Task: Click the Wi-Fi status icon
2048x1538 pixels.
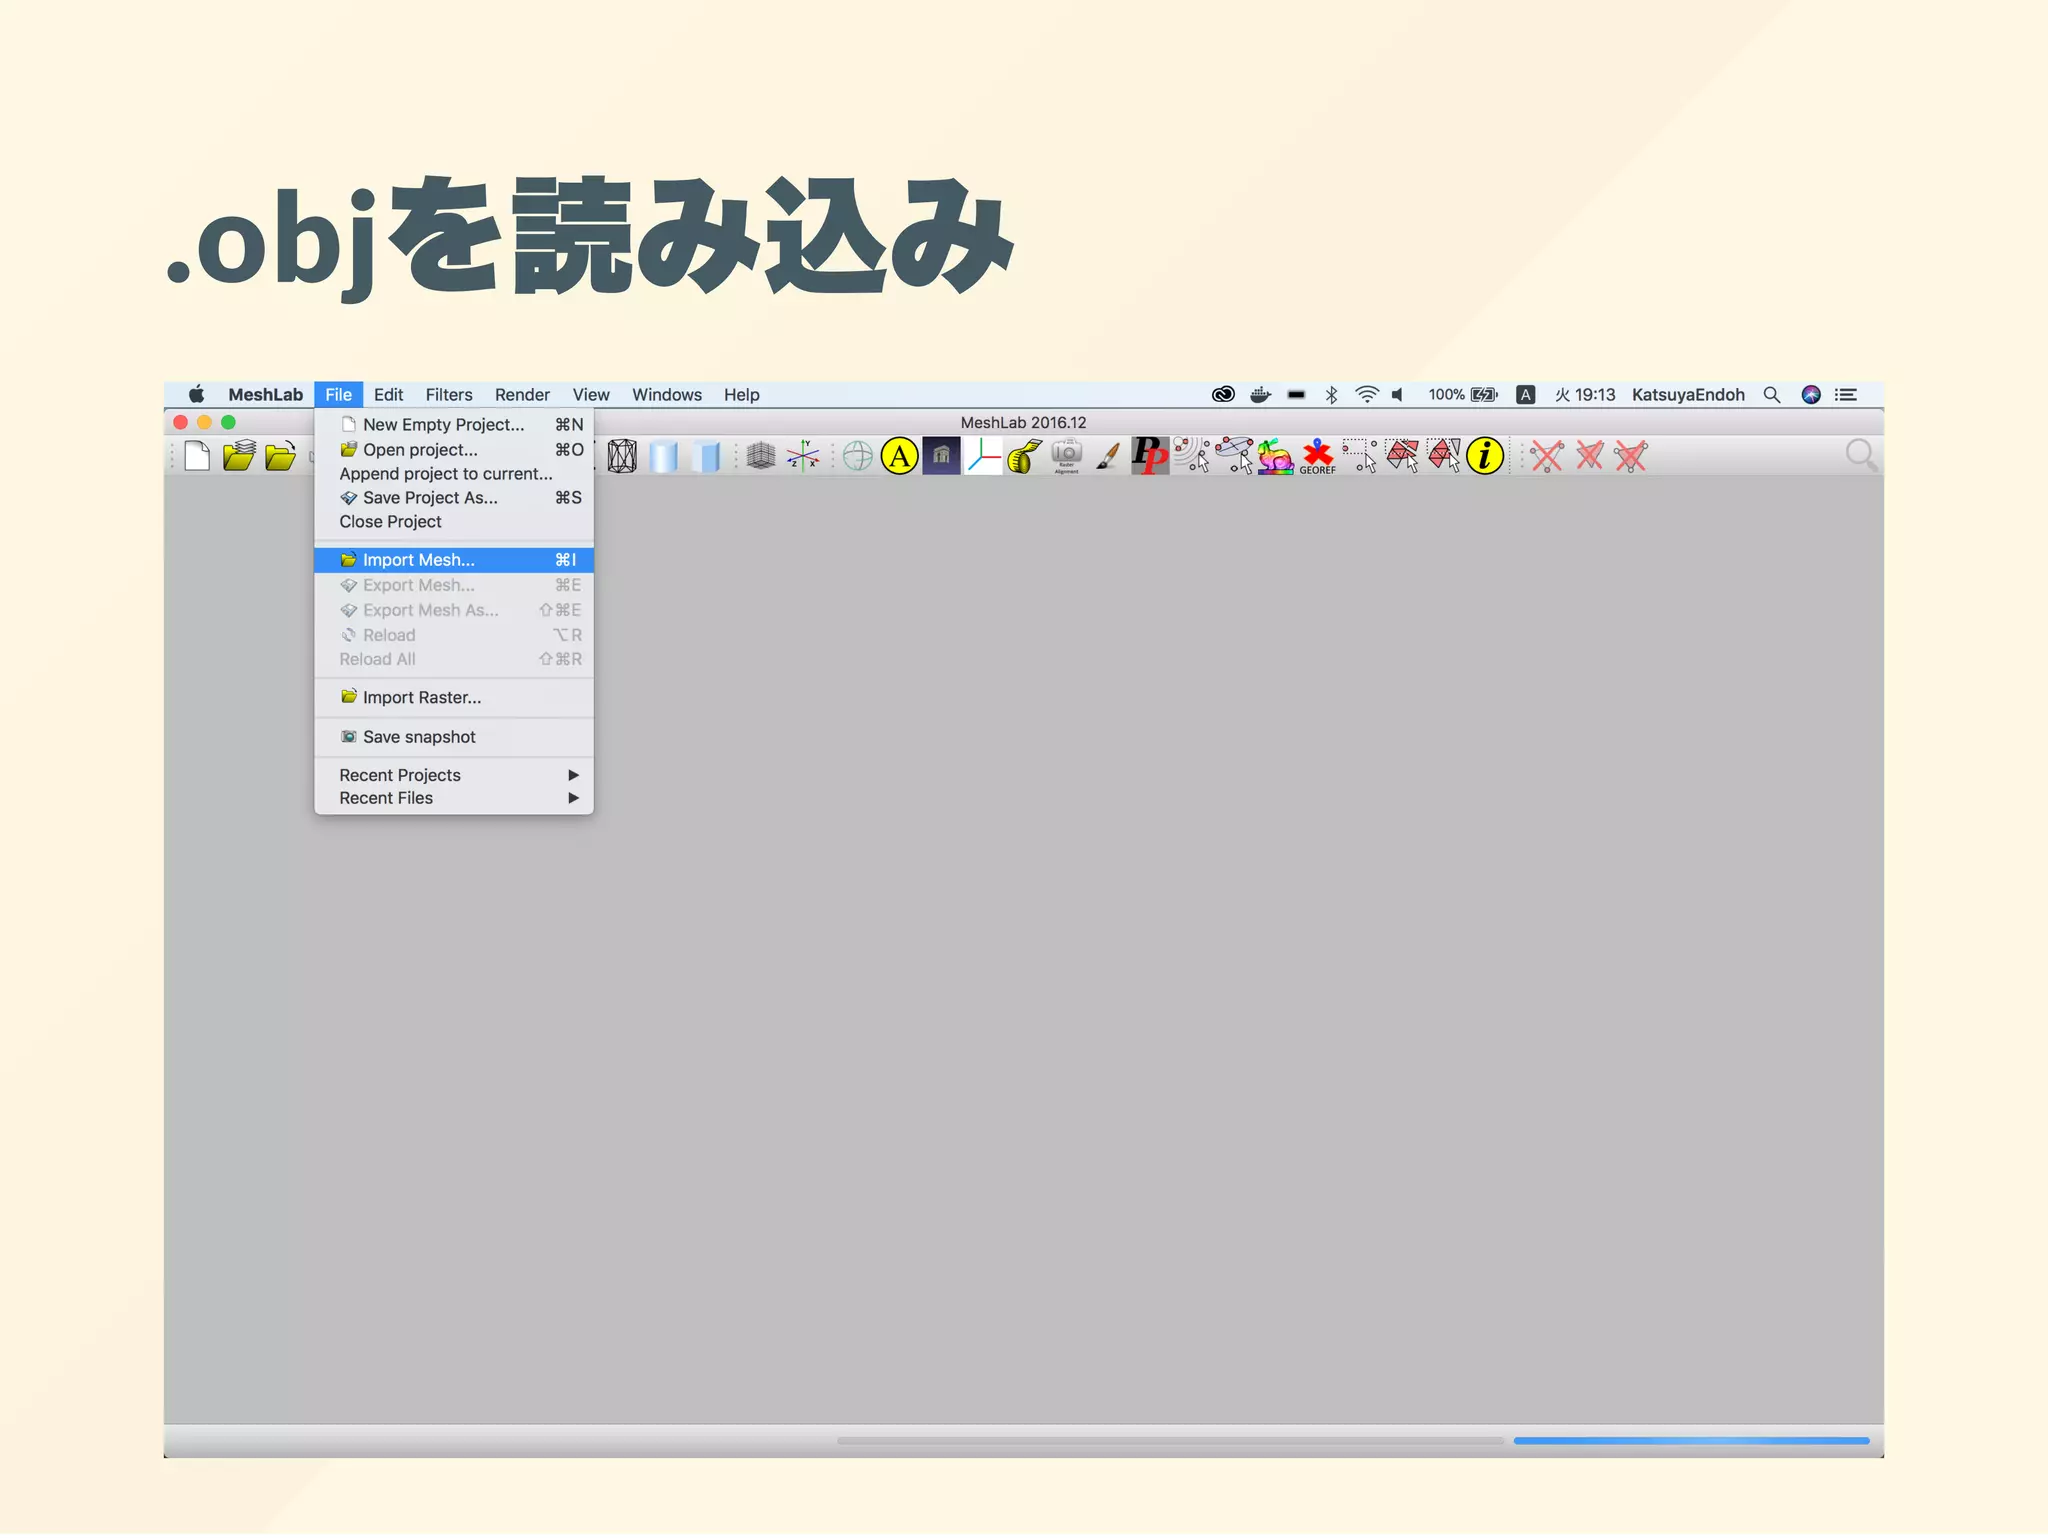Action: [1366, 395]
